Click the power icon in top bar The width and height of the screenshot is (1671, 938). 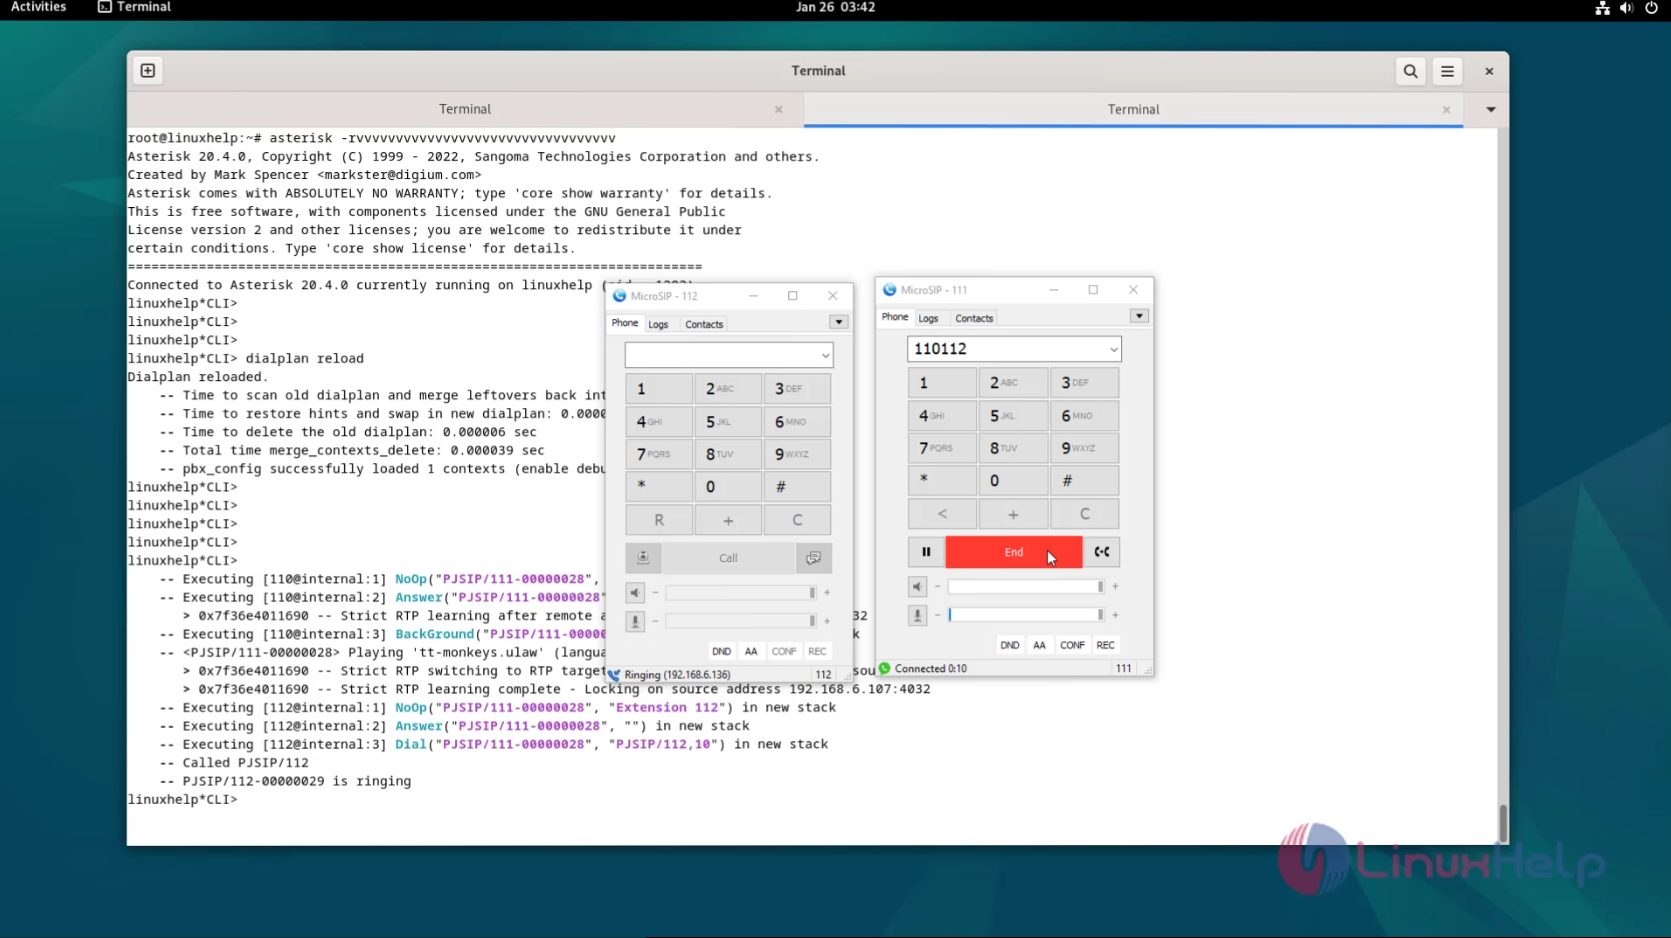pyautogui.click(x=1652, y=8)
